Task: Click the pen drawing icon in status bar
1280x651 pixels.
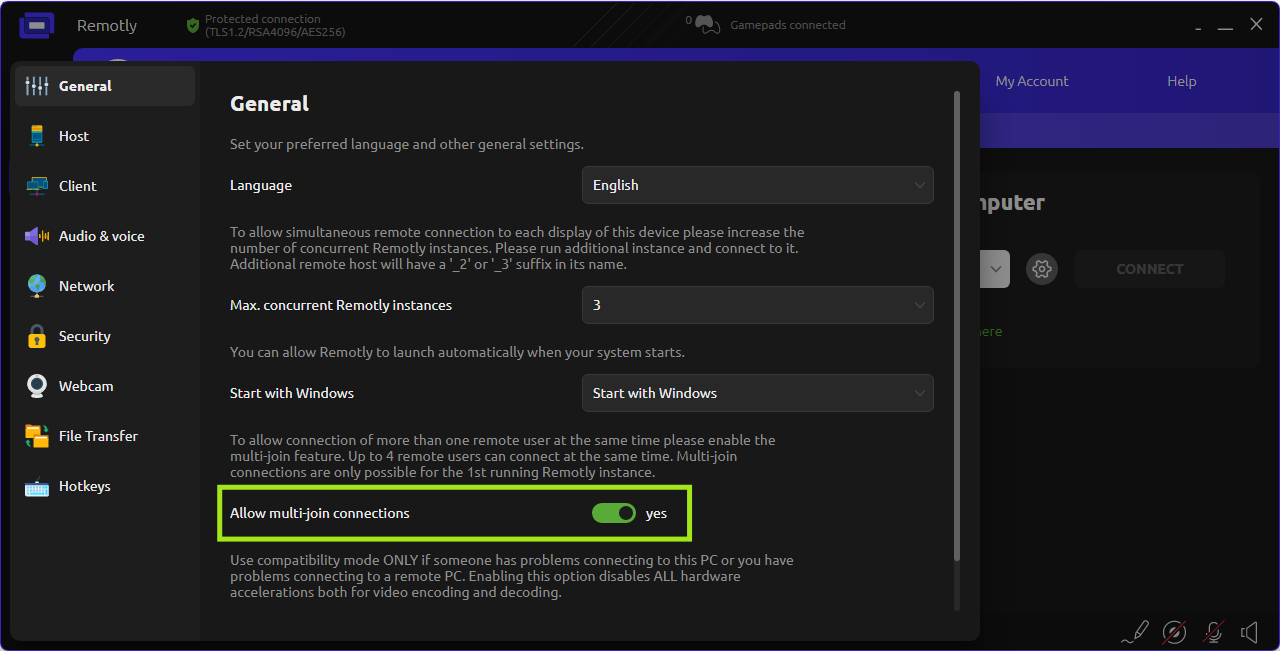Action: (x=1135, y=632)
